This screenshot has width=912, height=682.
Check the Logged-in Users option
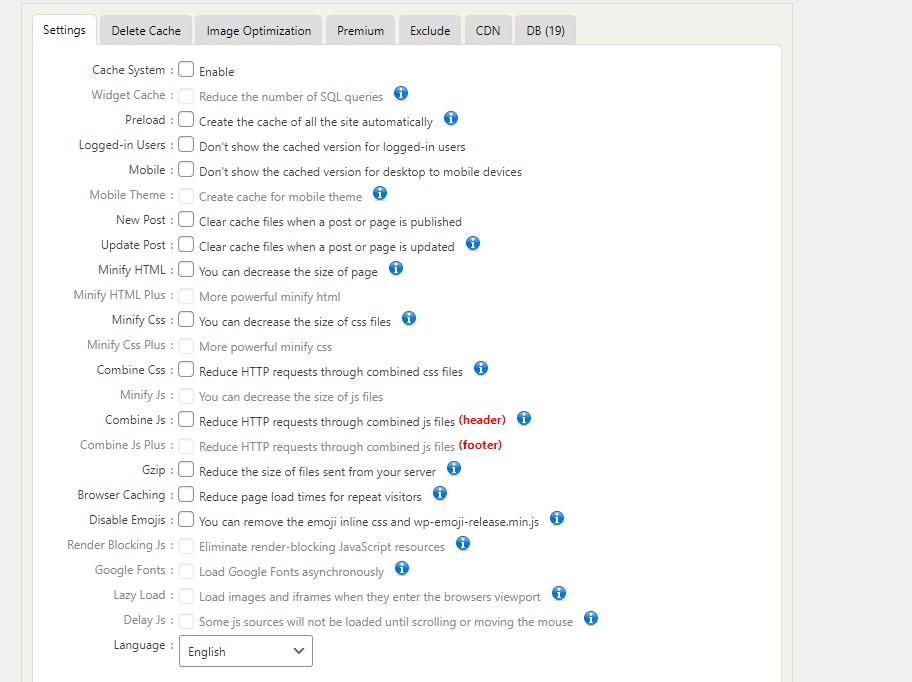point(186,144)
